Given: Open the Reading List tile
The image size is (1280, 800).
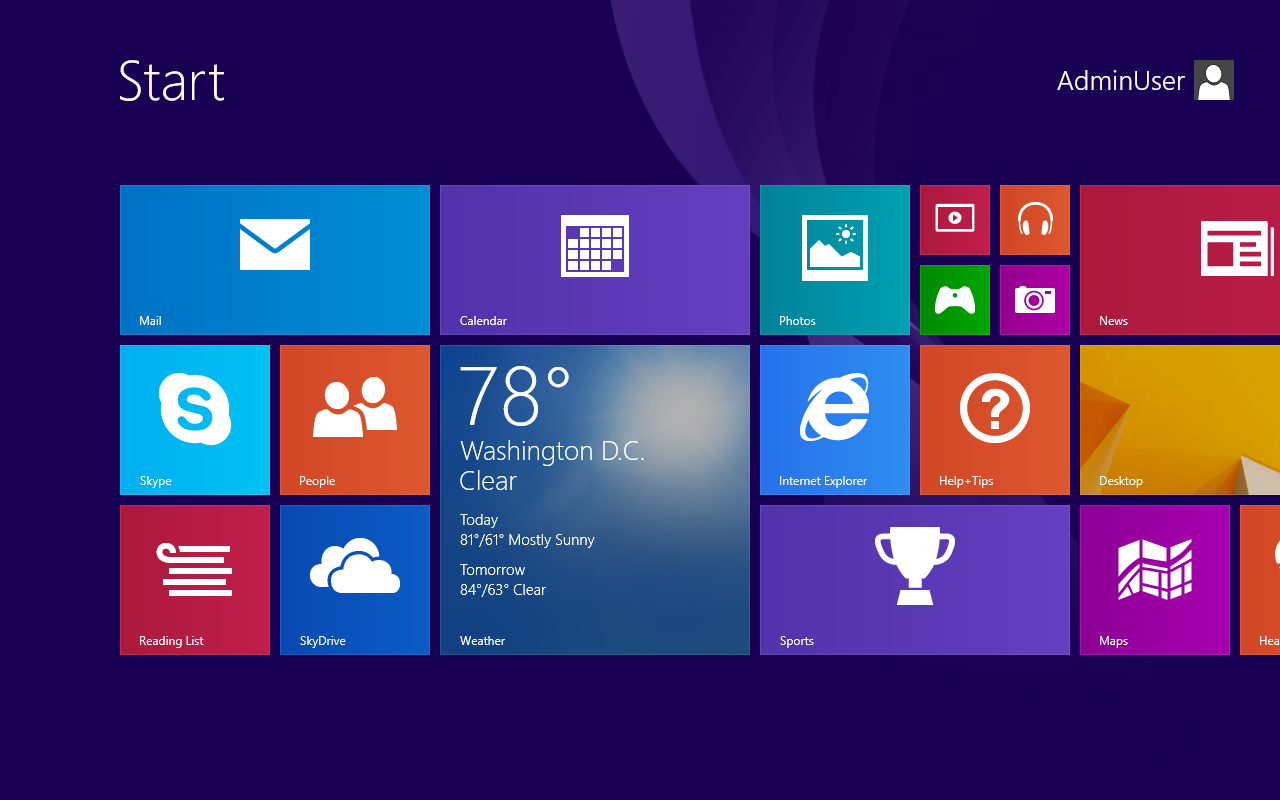Looking at the screenshot, I should coord(195,580).
